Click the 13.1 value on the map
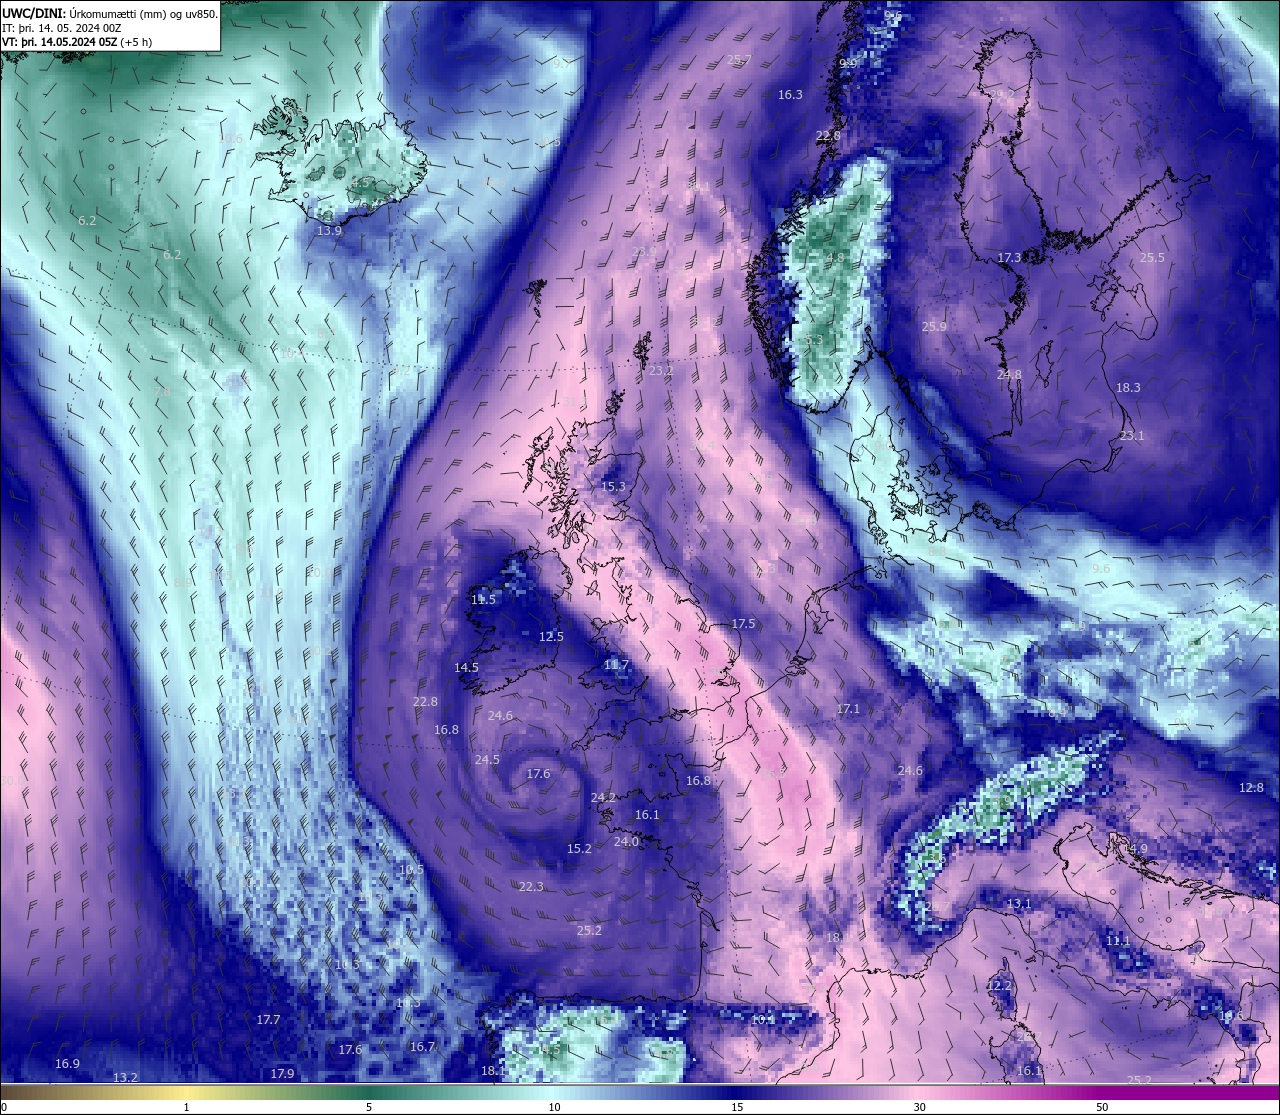 1018,904
